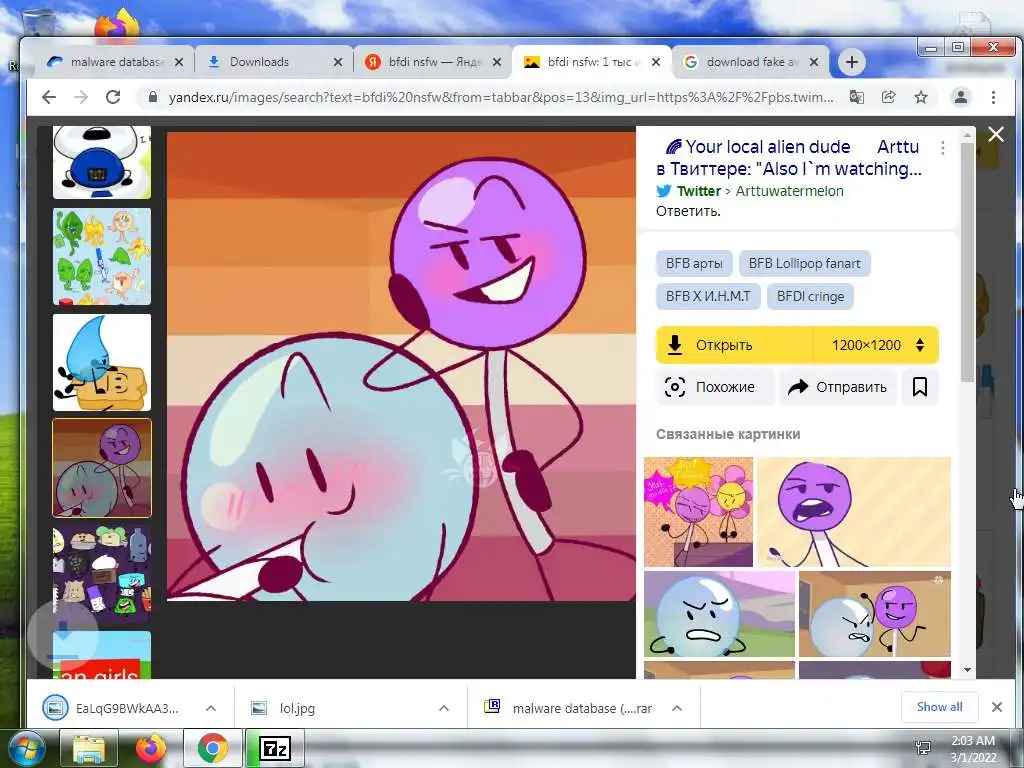This screenshot has height=768, width=1024.
Task: Close the image viewer overlay
Action: [996, 135]
